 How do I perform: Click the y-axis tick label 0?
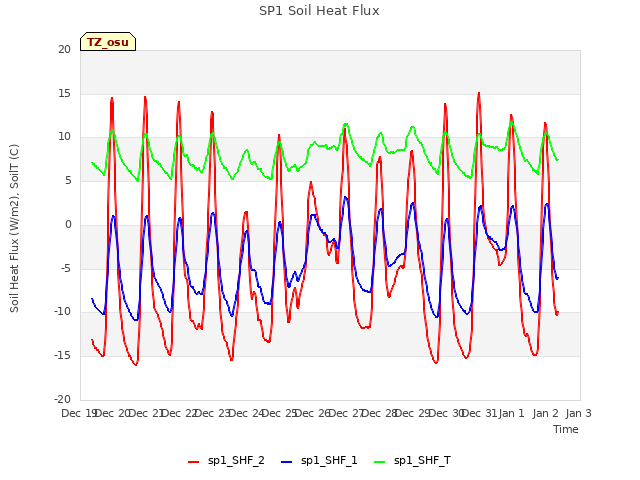point(68,224)
